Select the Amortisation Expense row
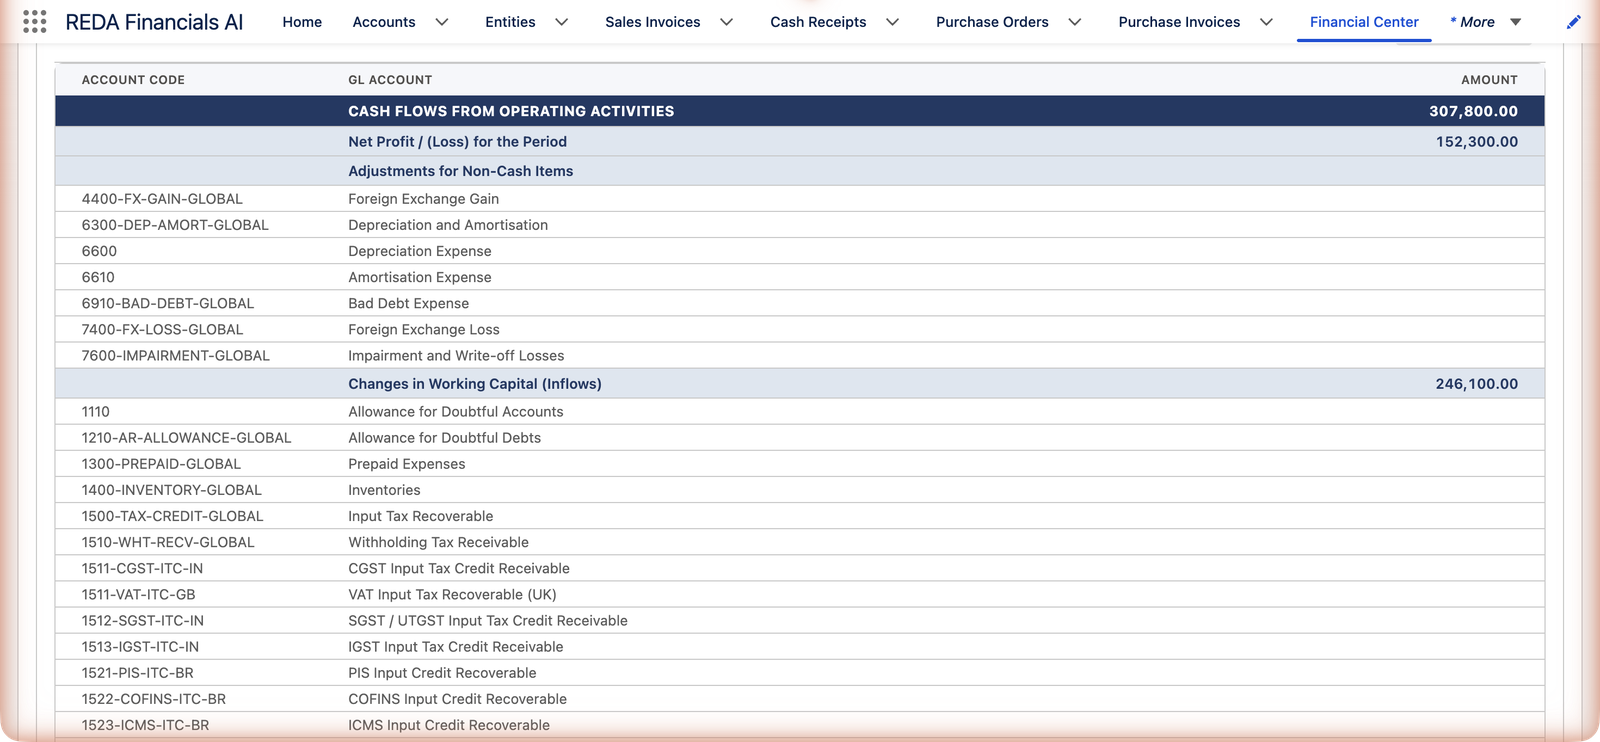 pos(800,277)
